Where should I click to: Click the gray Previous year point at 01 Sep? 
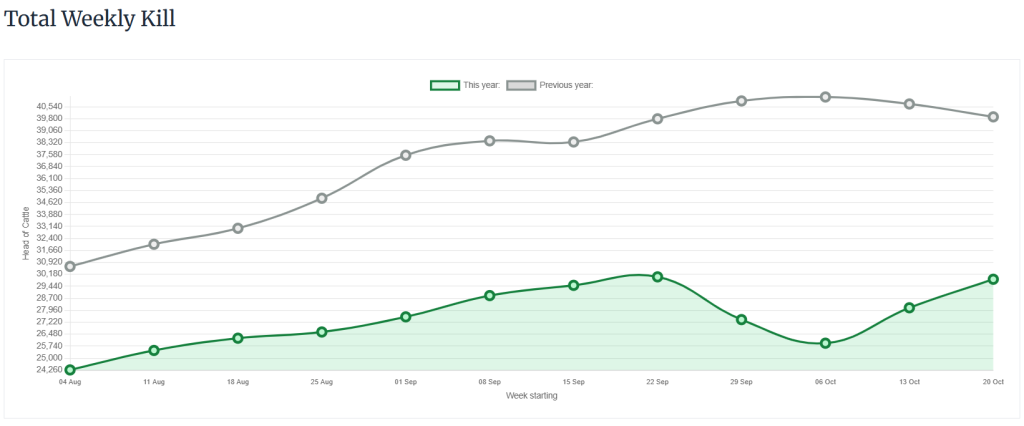point(406,155)
